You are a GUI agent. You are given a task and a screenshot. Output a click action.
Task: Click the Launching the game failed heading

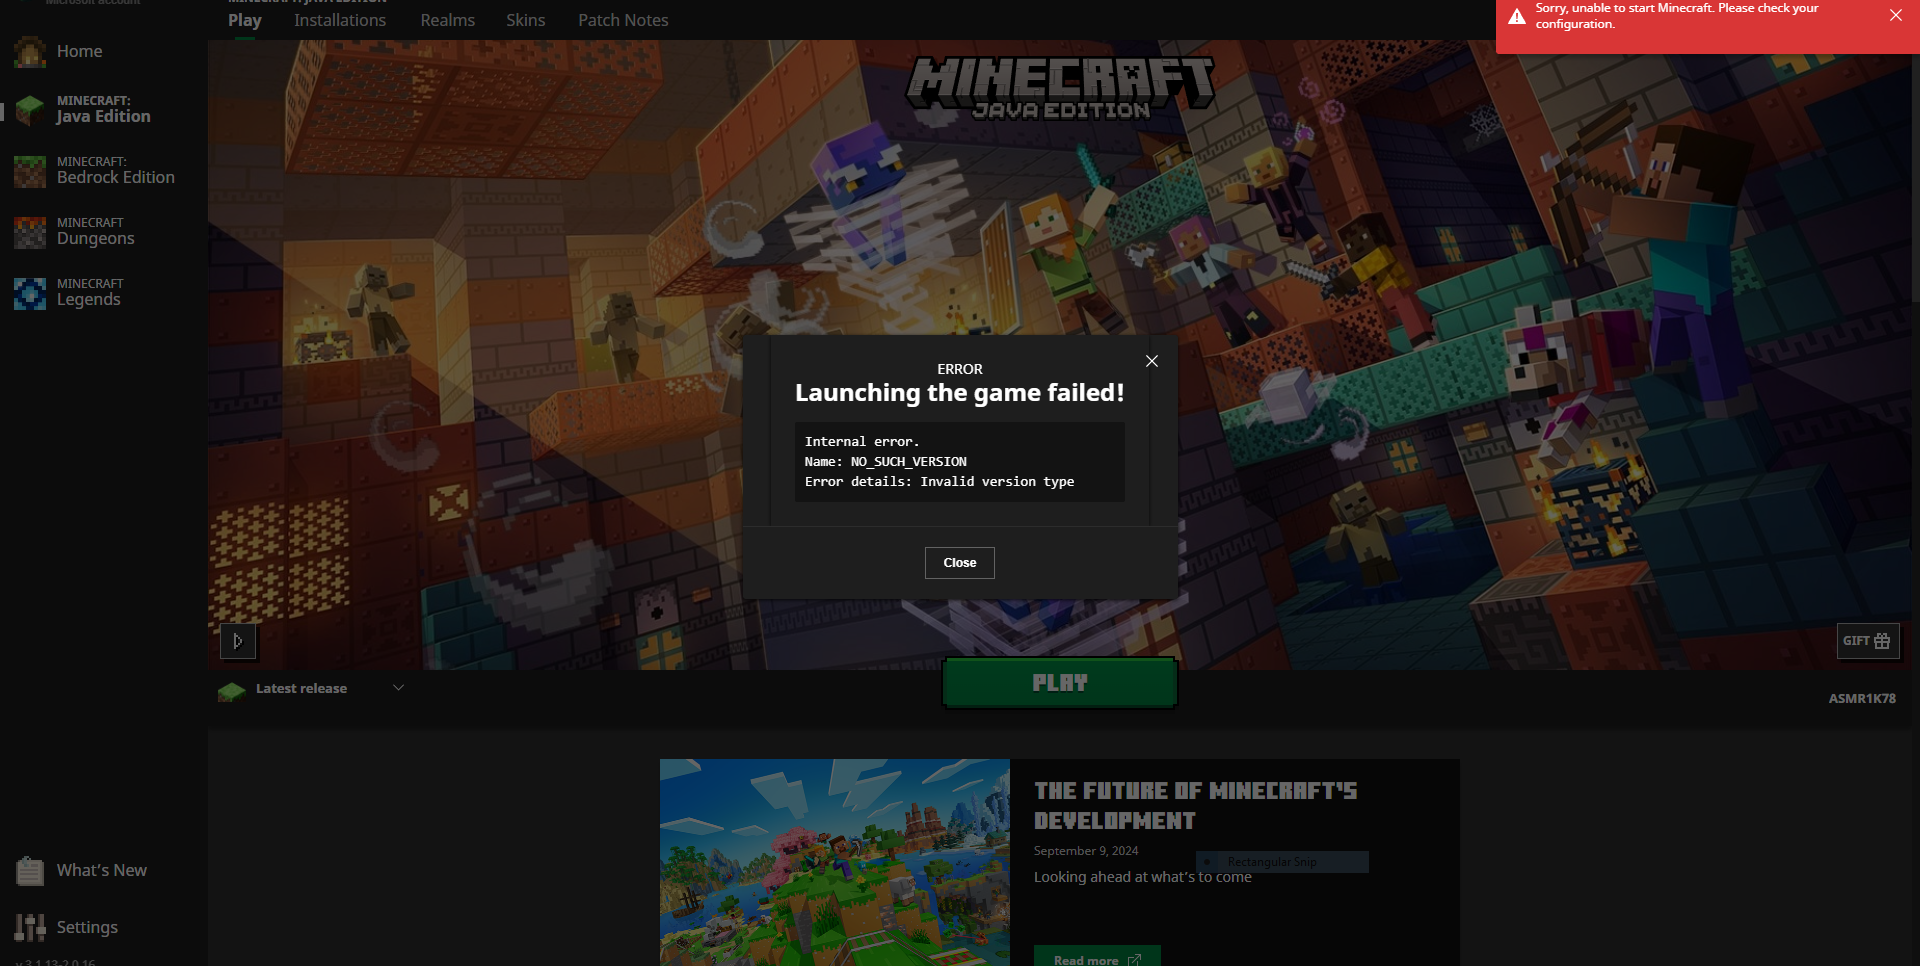tap(960, 393)
